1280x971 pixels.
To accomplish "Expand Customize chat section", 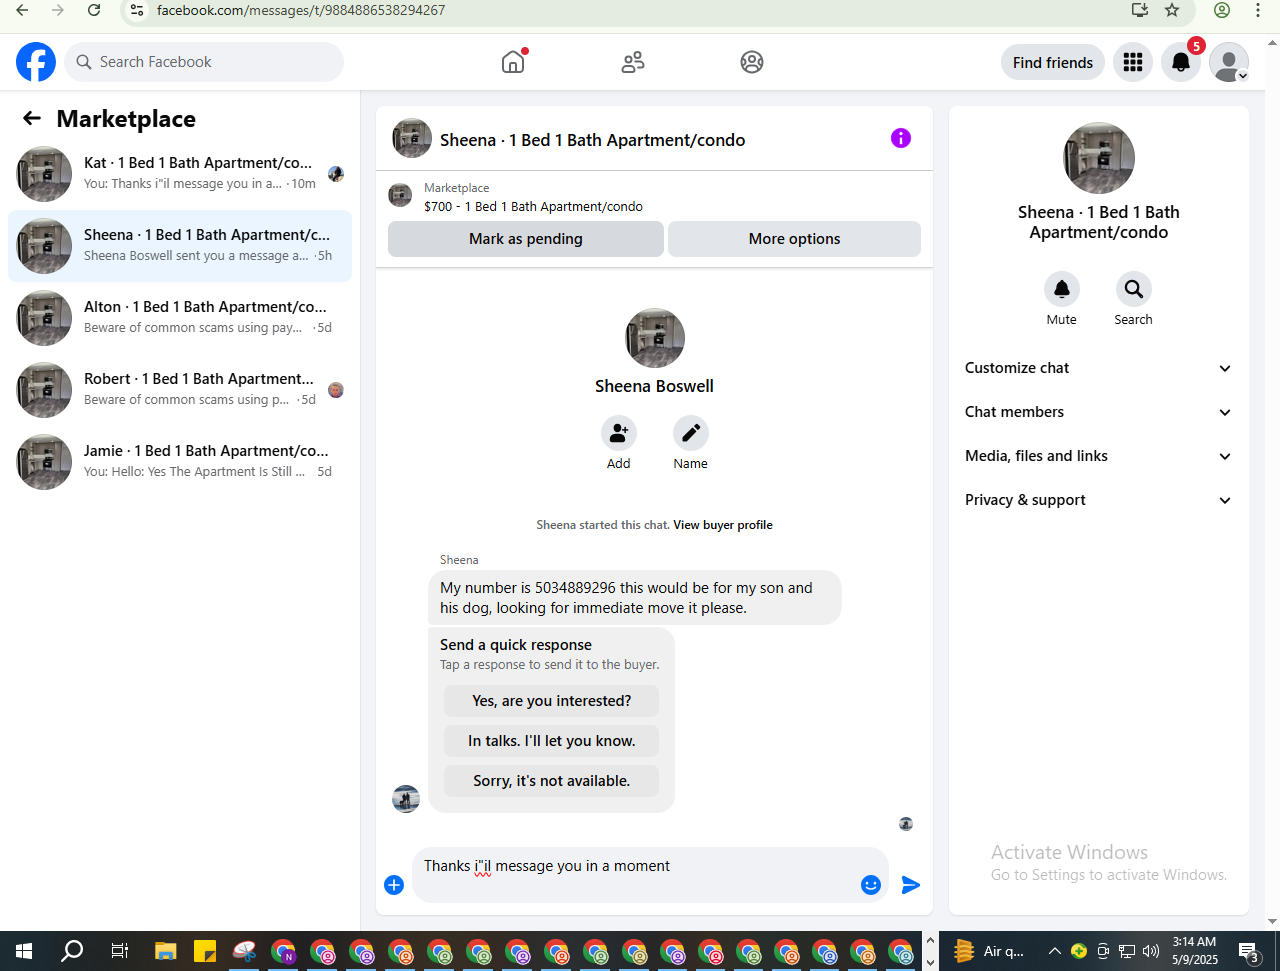I will click(1098, 368).
